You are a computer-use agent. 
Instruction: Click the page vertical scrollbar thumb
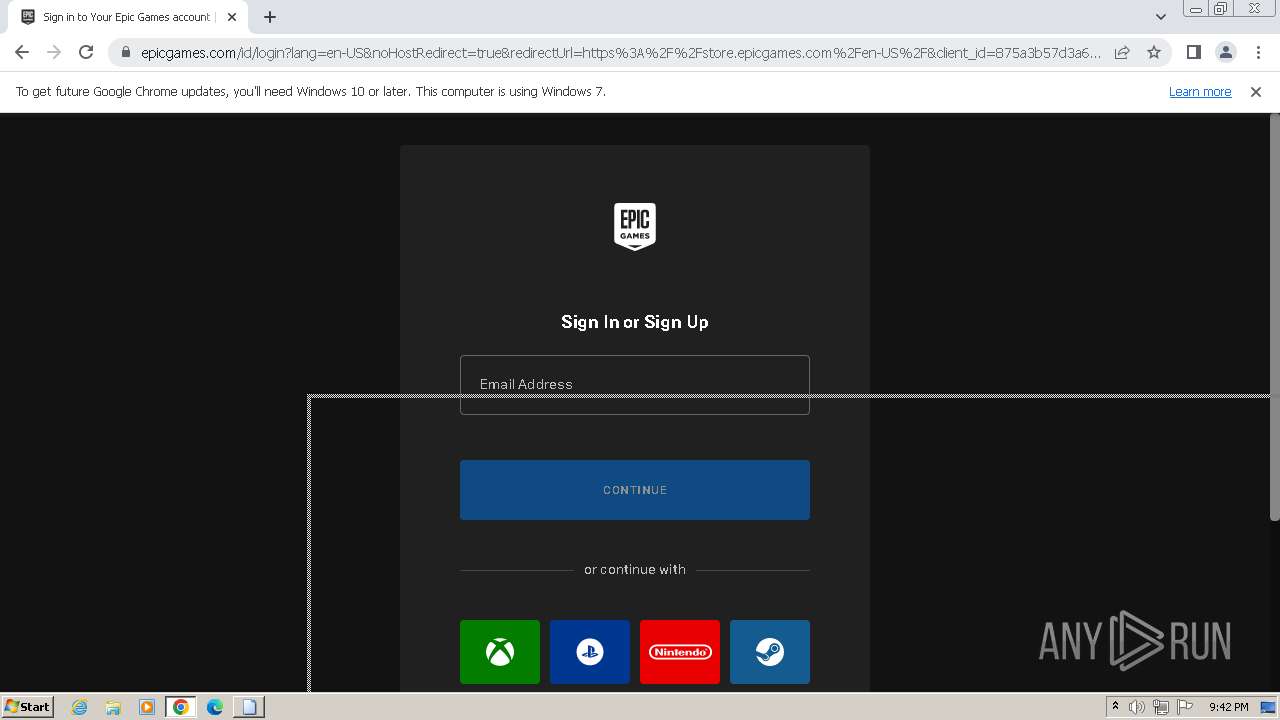tap(1274, 318)
